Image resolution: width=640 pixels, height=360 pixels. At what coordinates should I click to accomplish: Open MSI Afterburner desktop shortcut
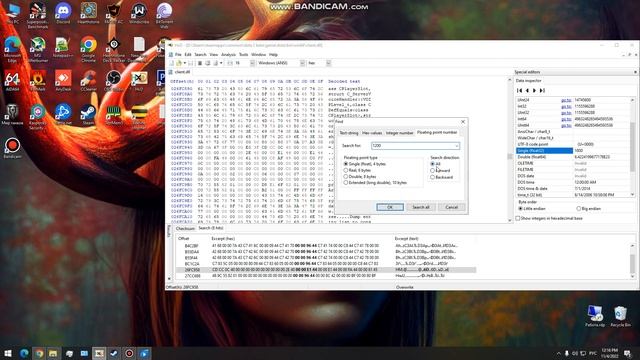click(x=38, y=49)
